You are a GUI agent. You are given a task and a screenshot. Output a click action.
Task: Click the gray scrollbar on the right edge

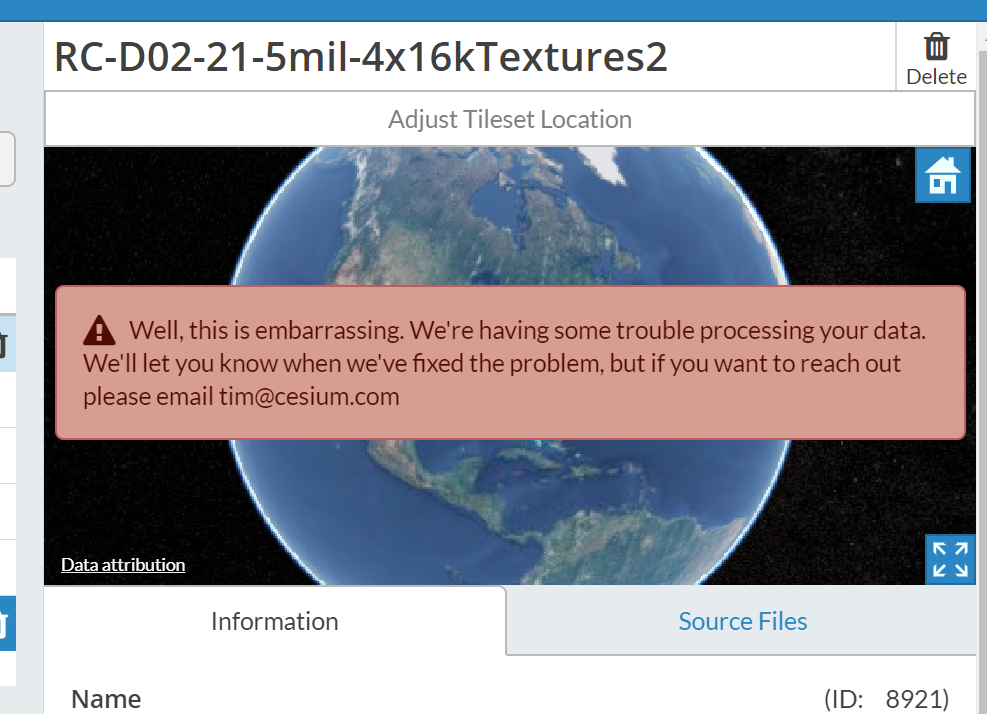click(981, 350)
